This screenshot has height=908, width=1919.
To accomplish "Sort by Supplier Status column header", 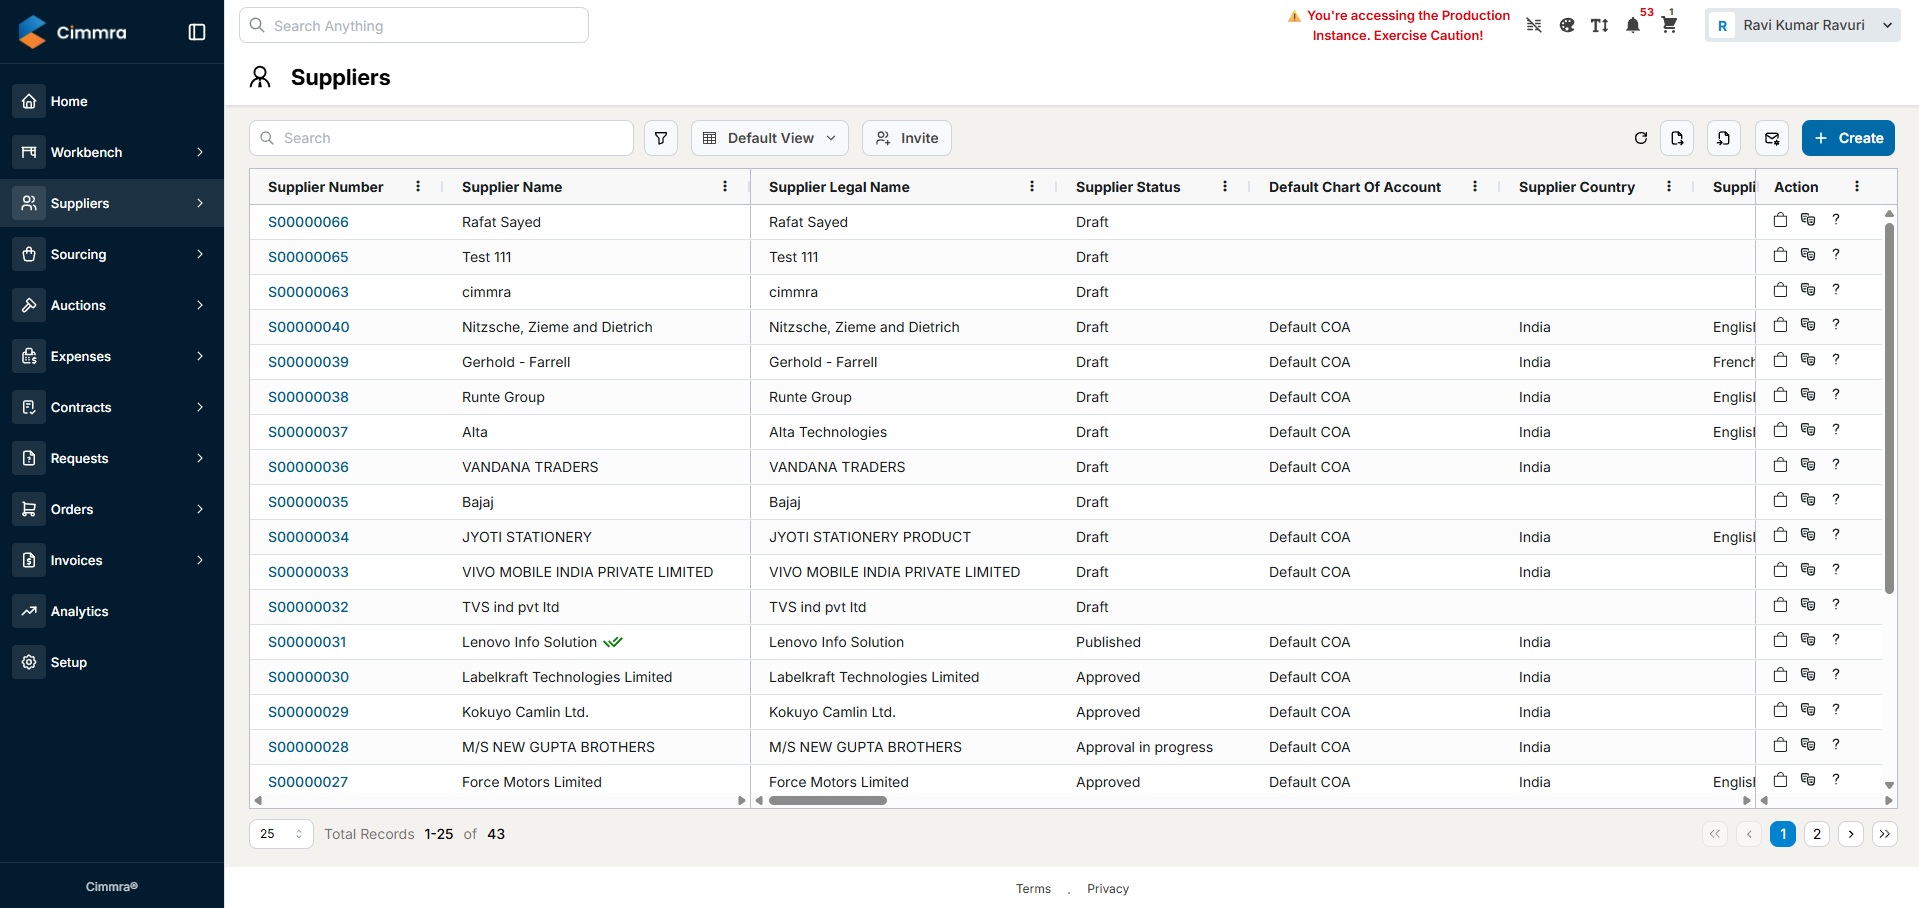I will 1128,187.
